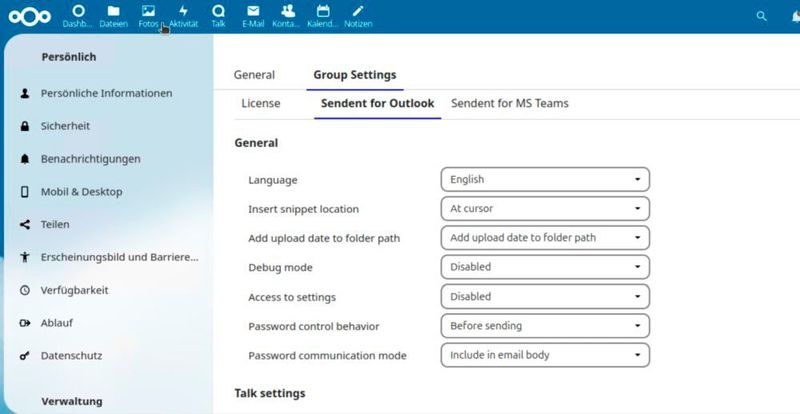
Task: Switch to the Group Settings tab
Action: coord(355,75)
